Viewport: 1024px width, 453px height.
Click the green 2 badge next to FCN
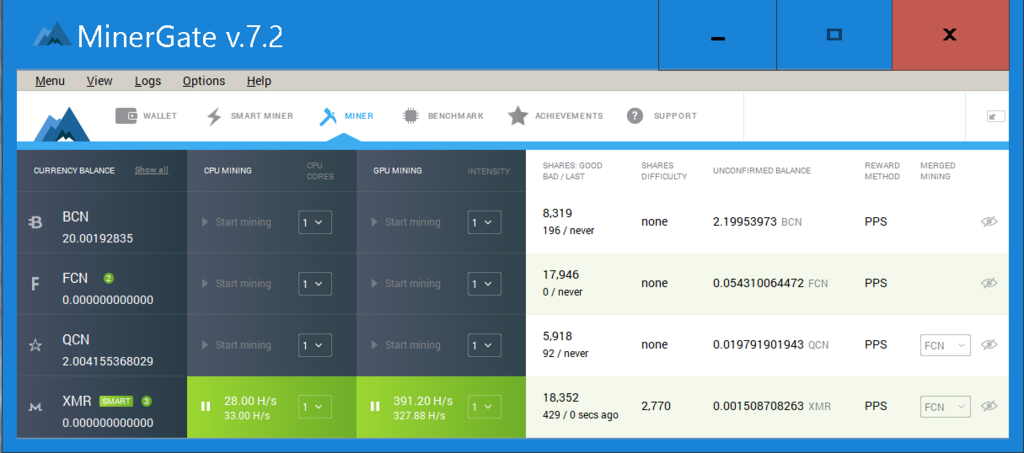108,278
